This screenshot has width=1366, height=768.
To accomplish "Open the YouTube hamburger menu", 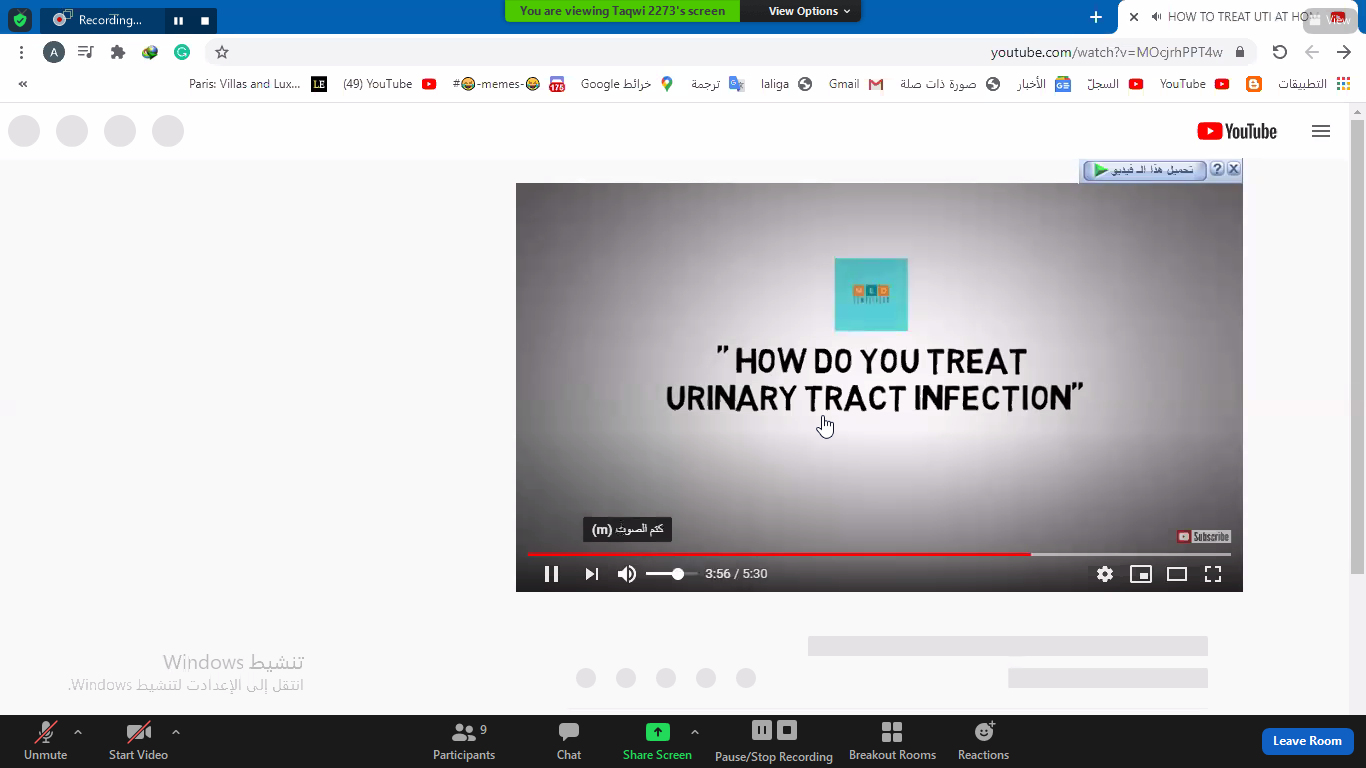I will click(x=1321, y=131).
